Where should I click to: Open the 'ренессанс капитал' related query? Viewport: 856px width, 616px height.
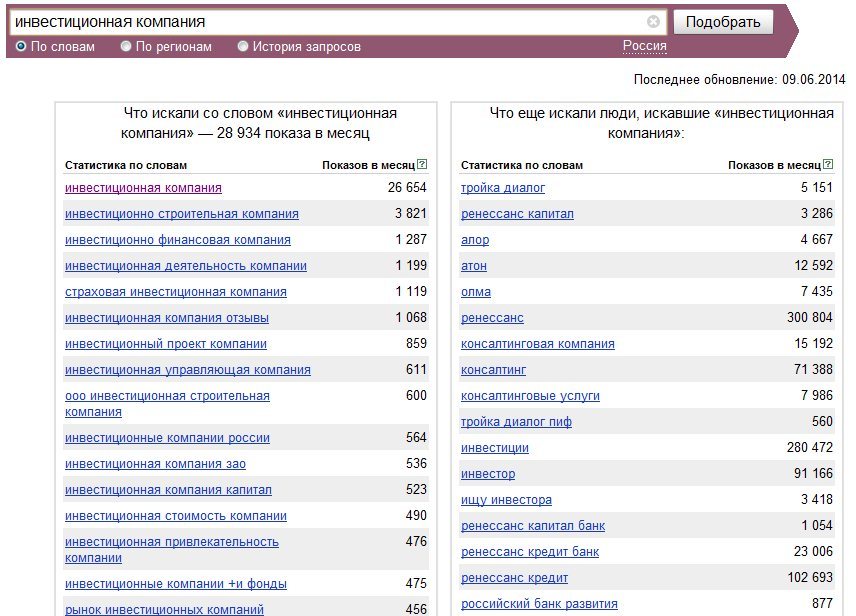click(517, 214)
